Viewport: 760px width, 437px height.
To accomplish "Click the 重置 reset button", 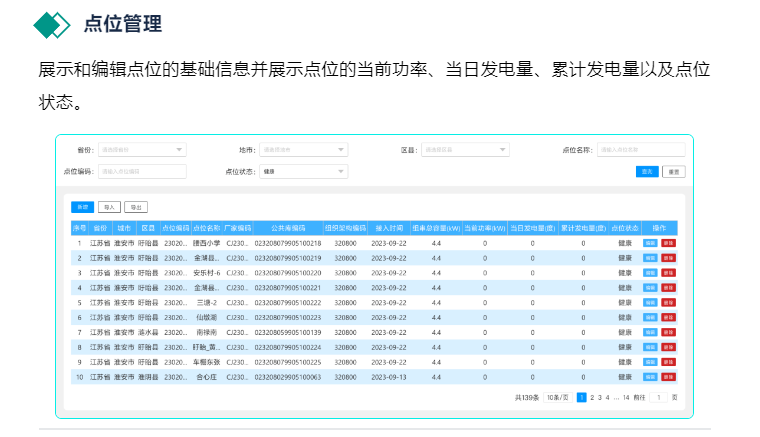I will pos(674,172).
